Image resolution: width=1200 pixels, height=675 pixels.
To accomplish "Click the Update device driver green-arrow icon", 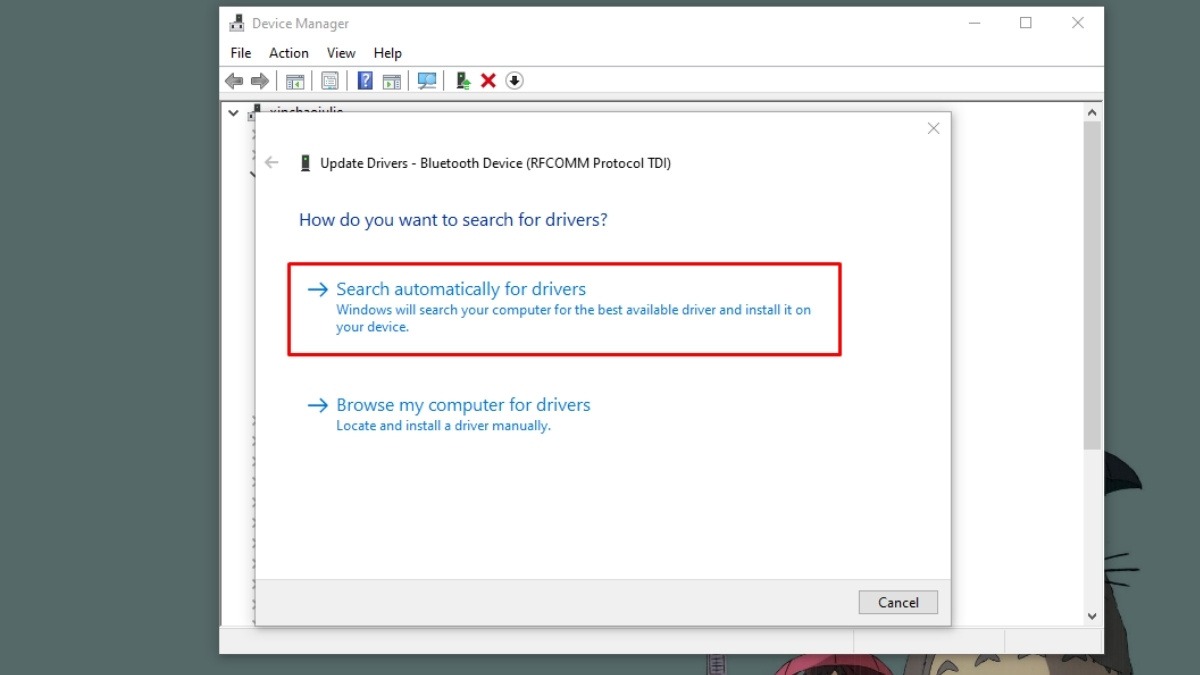I will click(462, 81).
